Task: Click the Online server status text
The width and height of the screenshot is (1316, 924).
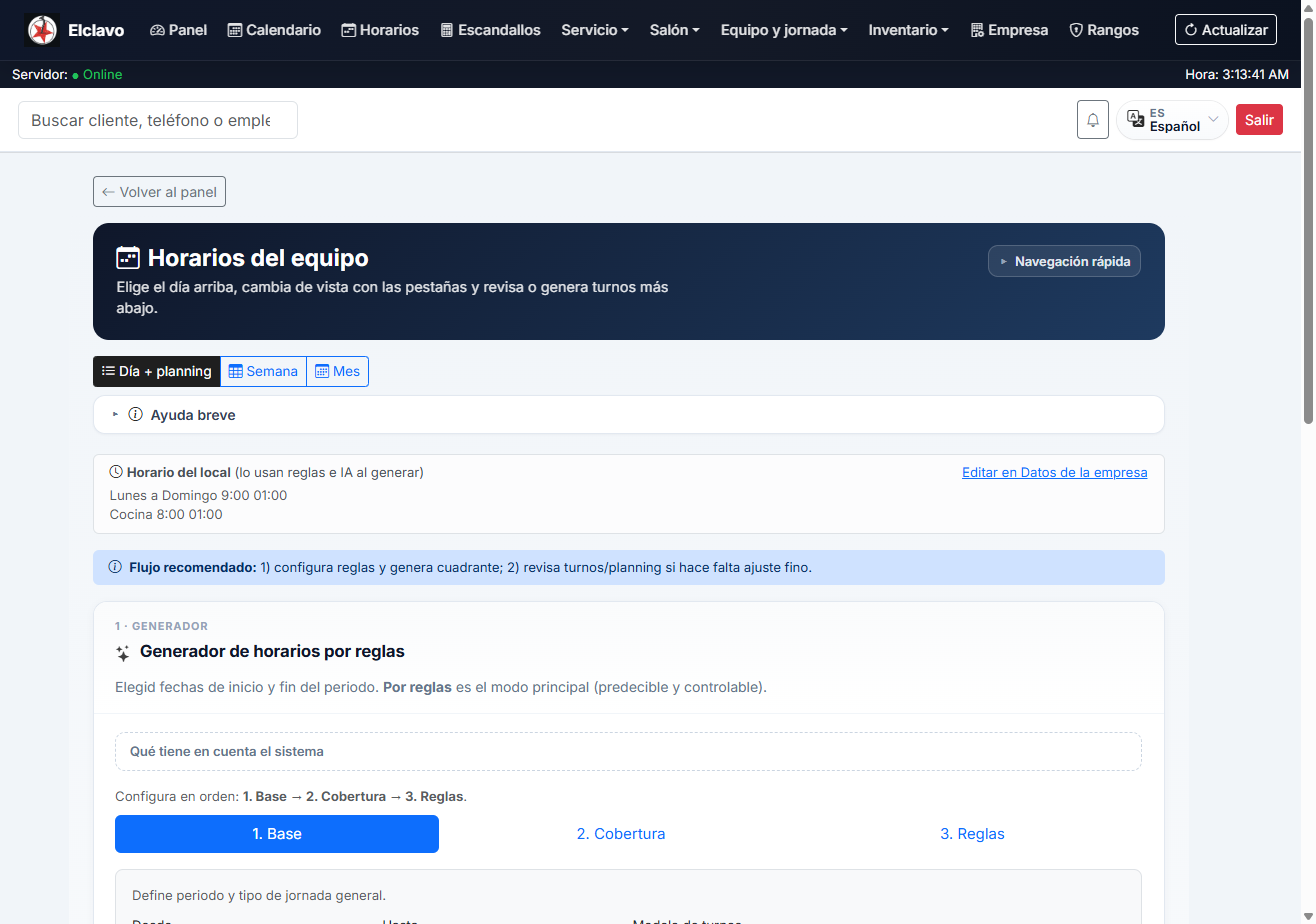Action: pos(102,75)
